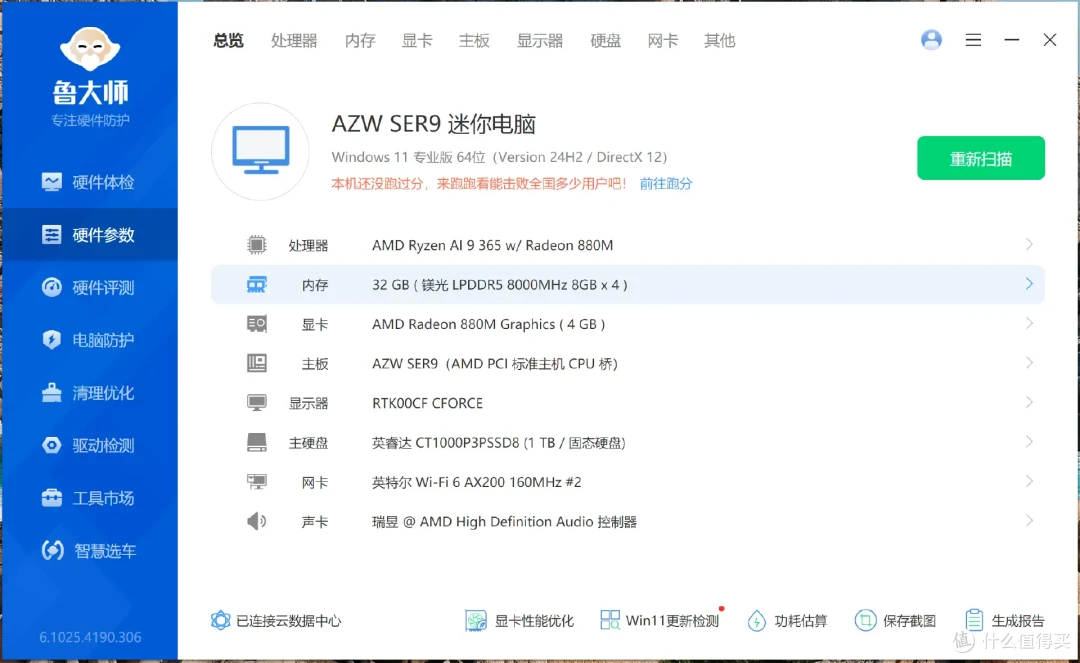The width and height of the screenshot is (1080, 663).
Task: Switch to the 其他 tab
Action: pyautogui.click(x=720, y=41)
